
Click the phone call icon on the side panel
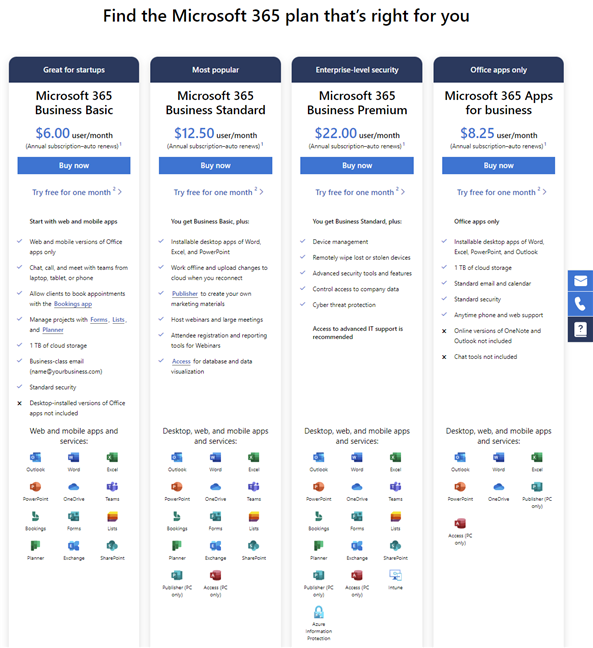580,304
